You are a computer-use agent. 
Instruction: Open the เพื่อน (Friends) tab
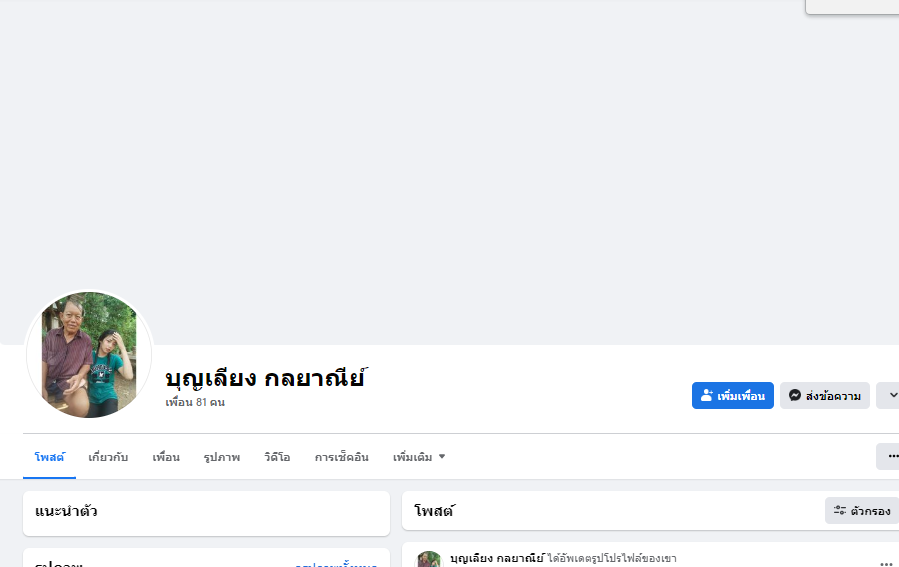(x=166, y=457)
